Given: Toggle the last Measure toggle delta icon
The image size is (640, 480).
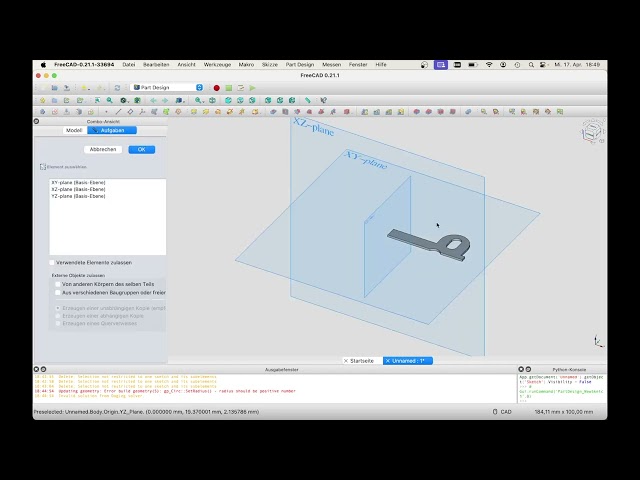Looking at the screenshot, I should (x=560, y=111).
